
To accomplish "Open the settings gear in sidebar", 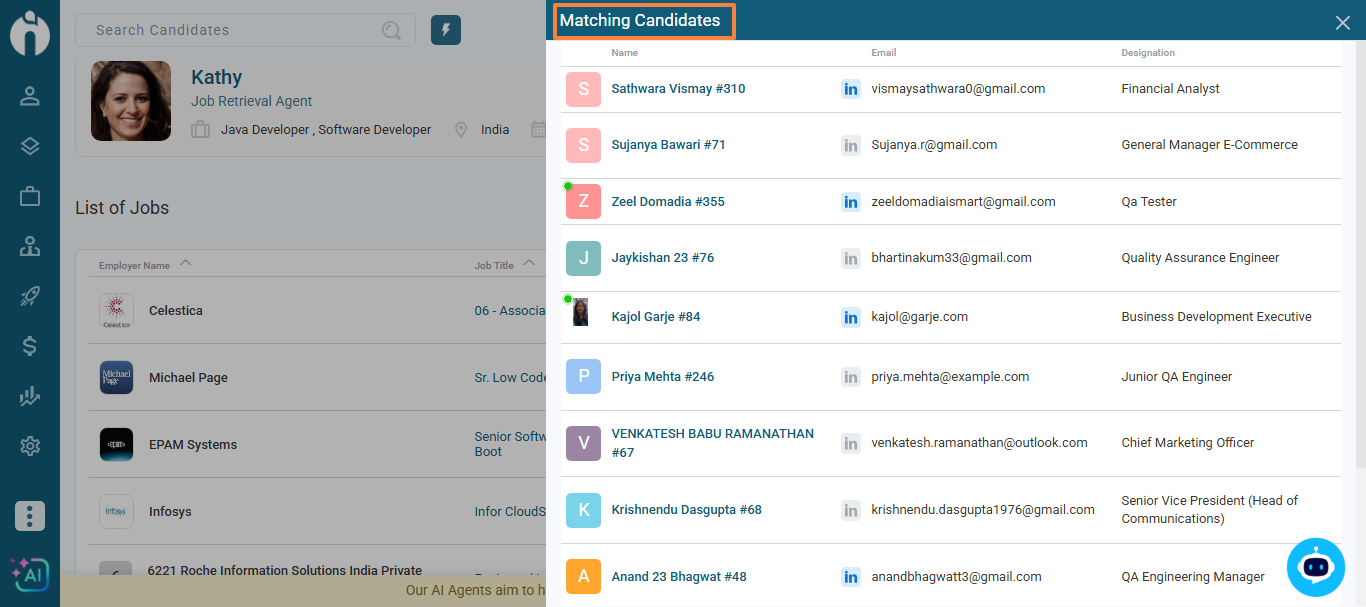I will pos(30,446).
